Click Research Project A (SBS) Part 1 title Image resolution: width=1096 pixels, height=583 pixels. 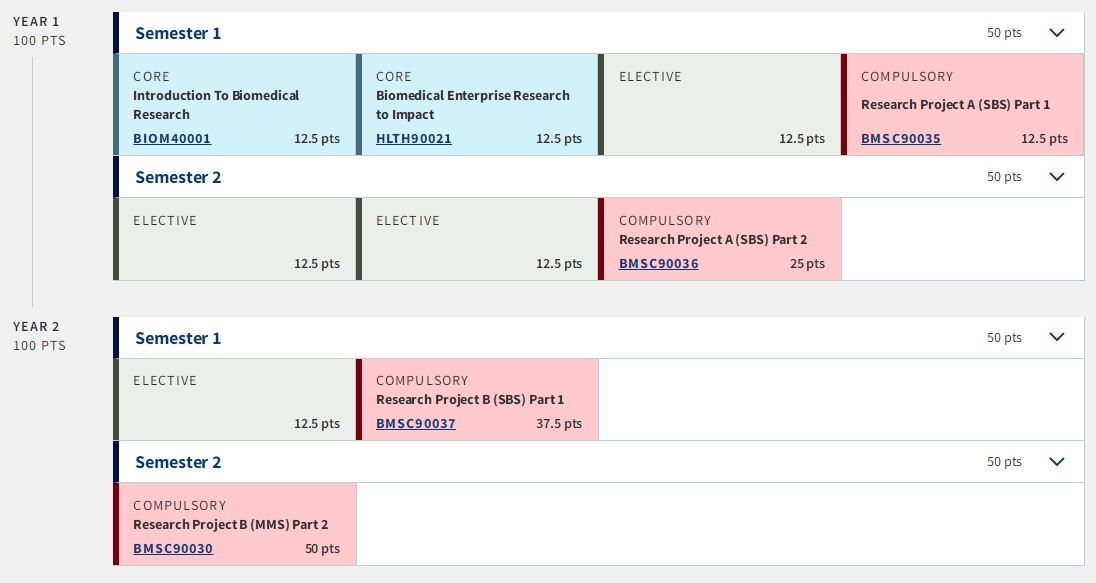[955, 105]
